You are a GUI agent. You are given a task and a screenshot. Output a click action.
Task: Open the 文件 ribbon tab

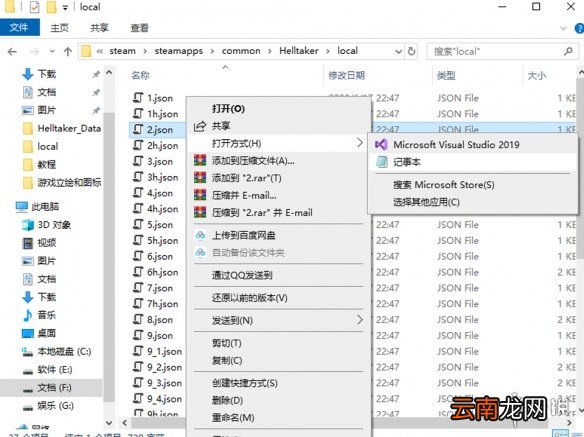point(19,27)
